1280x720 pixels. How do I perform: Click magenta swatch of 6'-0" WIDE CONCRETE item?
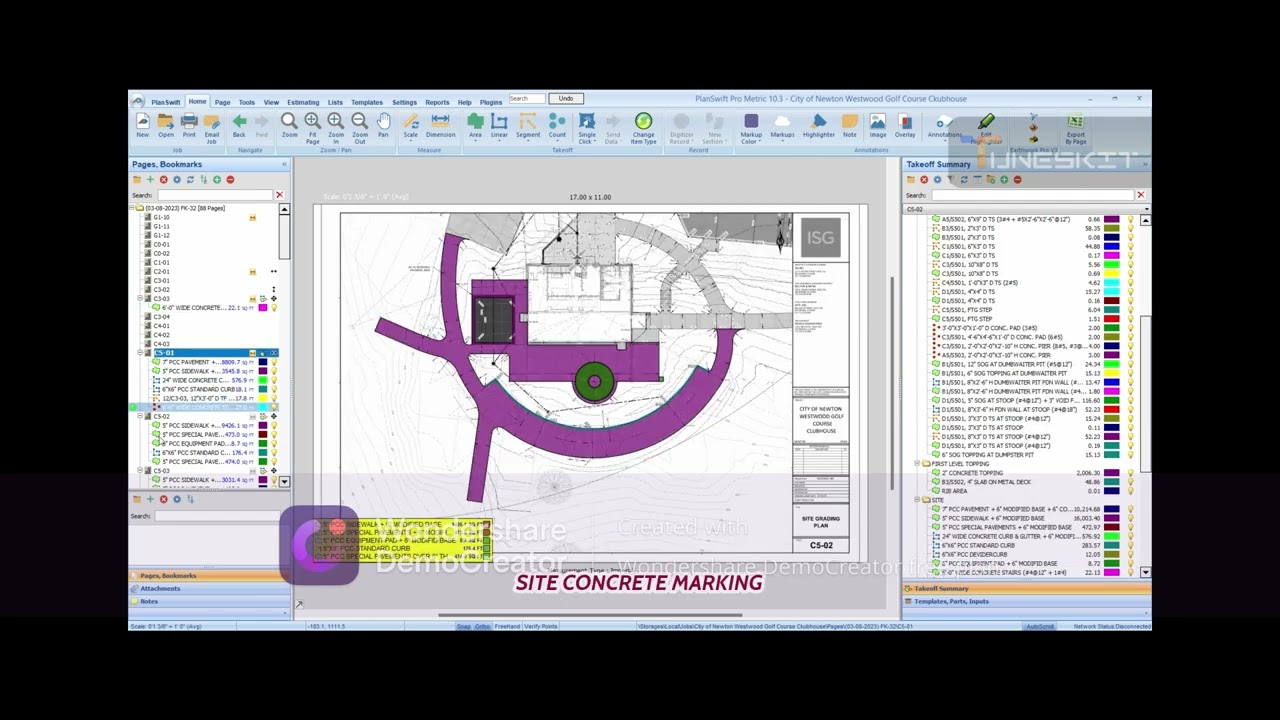point(262,308)
